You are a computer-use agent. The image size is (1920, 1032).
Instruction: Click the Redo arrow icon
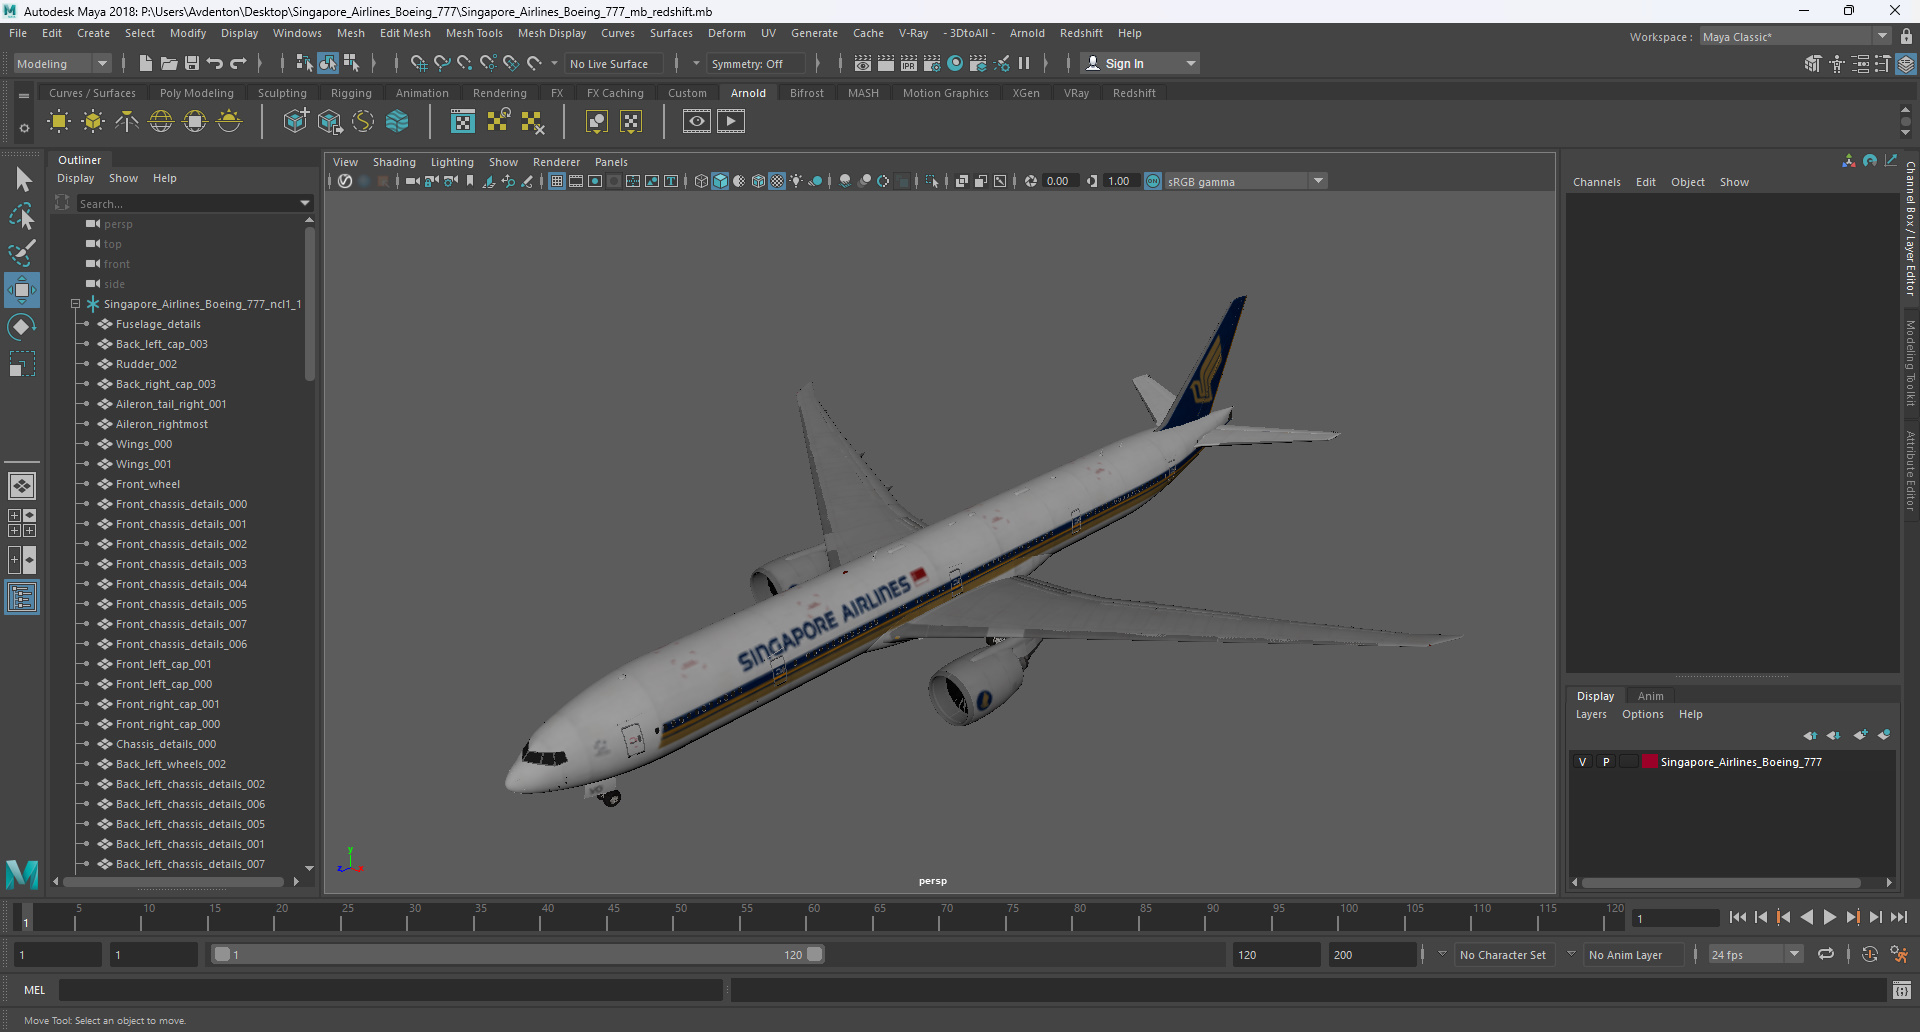coord(238,63)
